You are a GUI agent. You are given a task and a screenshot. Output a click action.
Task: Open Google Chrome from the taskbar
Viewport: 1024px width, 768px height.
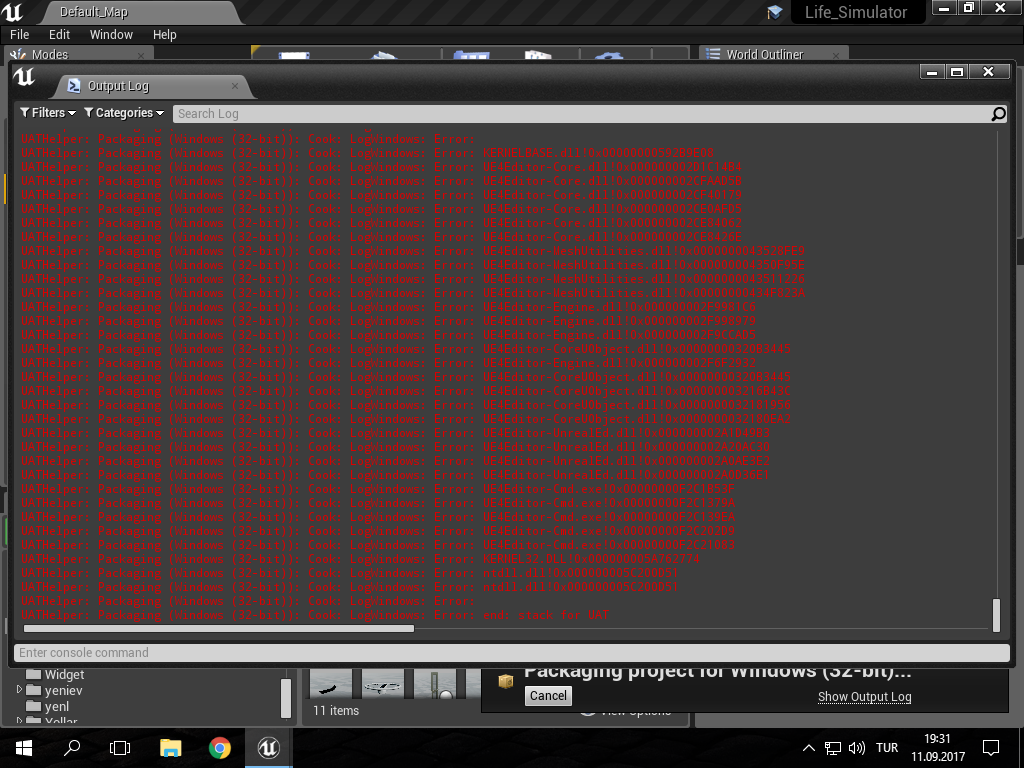click(x=220, y=748)
